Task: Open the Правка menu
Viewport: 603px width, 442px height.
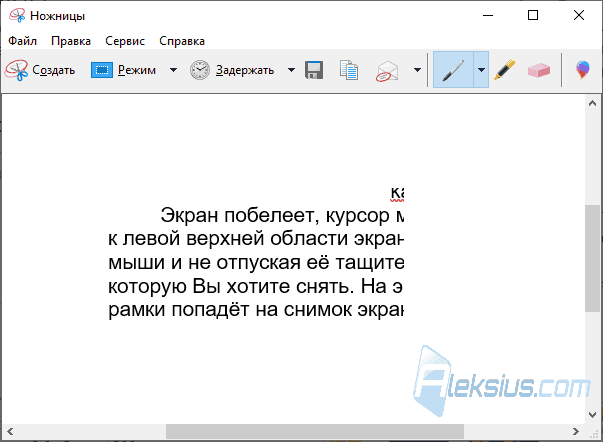Action: click(x=71, y=41)
